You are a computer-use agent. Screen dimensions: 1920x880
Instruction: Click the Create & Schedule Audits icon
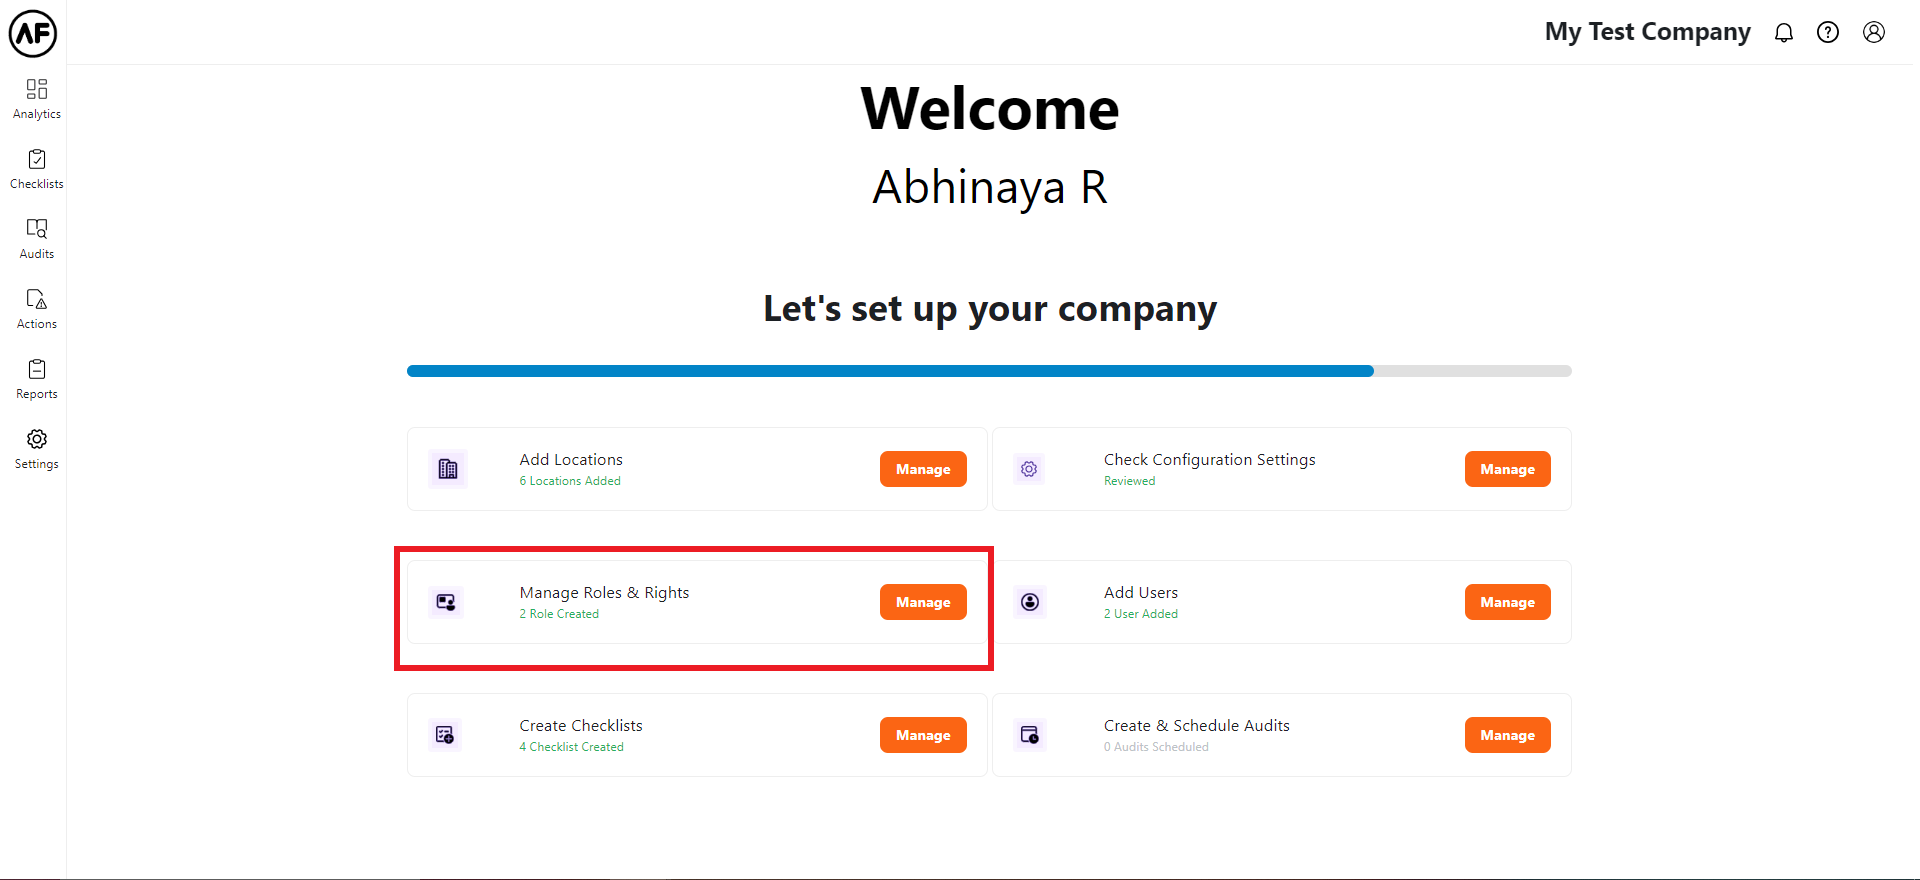click(1030, 735)
